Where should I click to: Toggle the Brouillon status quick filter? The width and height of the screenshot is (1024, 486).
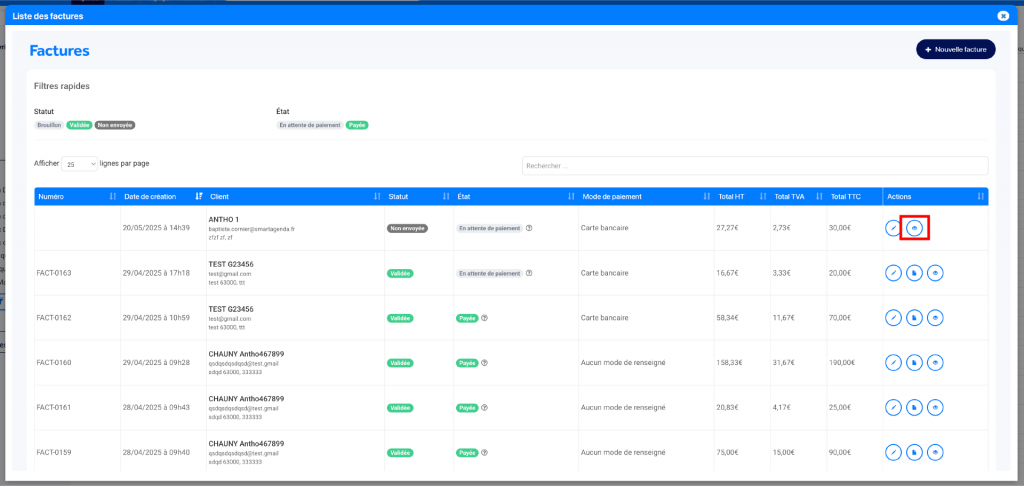coord(49,125)
